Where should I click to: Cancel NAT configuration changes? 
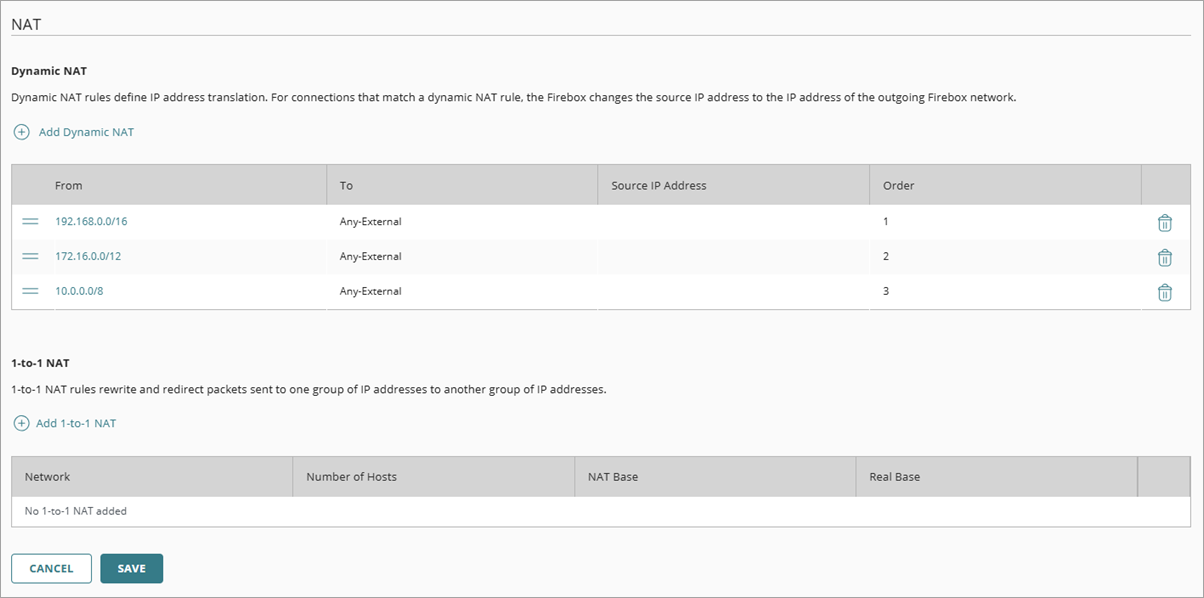click(x=51, y=568)
